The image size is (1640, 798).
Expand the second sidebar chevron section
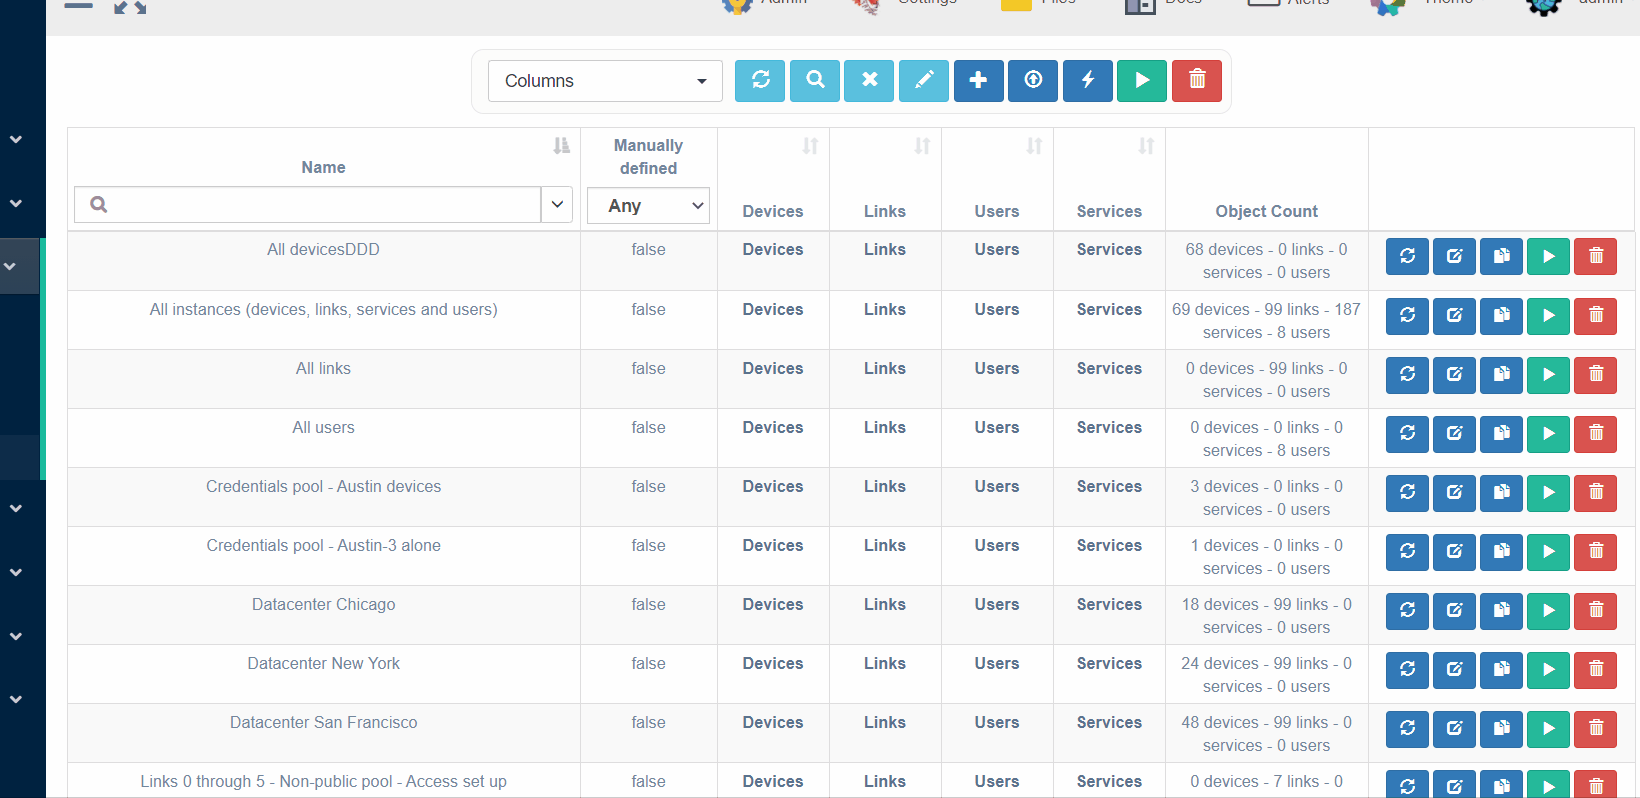(x=16, y=204)
